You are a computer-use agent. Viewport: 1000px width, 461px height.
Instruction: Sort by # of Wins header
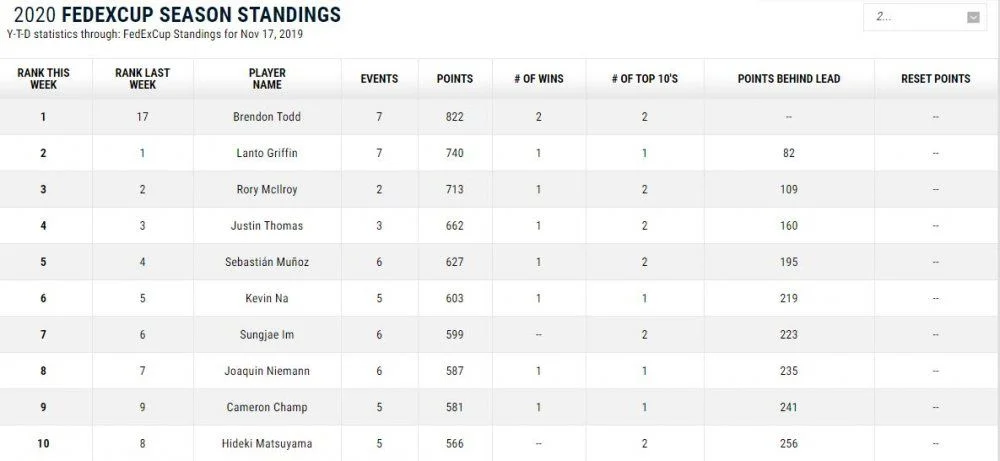point(539,79)
